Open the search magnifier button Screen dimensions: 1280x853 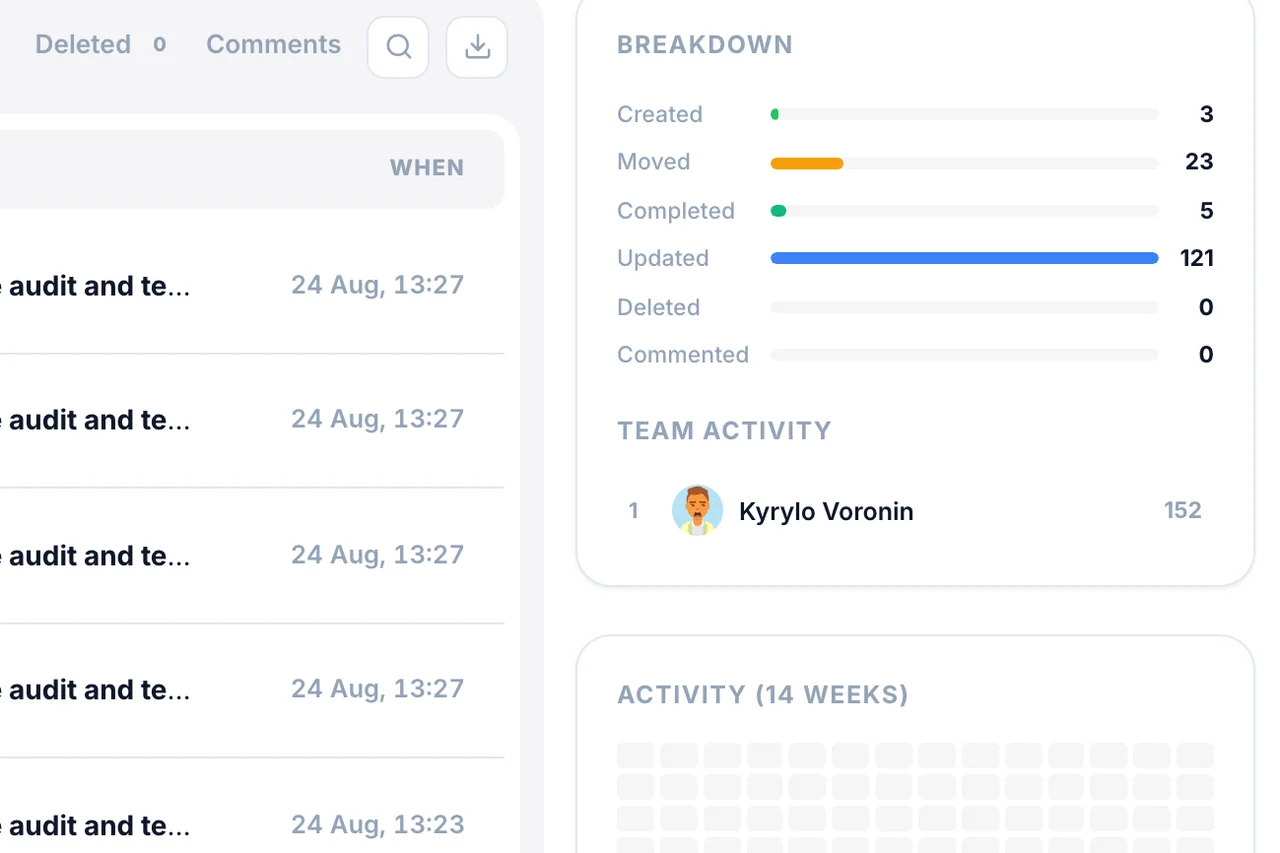coord(398,47)
